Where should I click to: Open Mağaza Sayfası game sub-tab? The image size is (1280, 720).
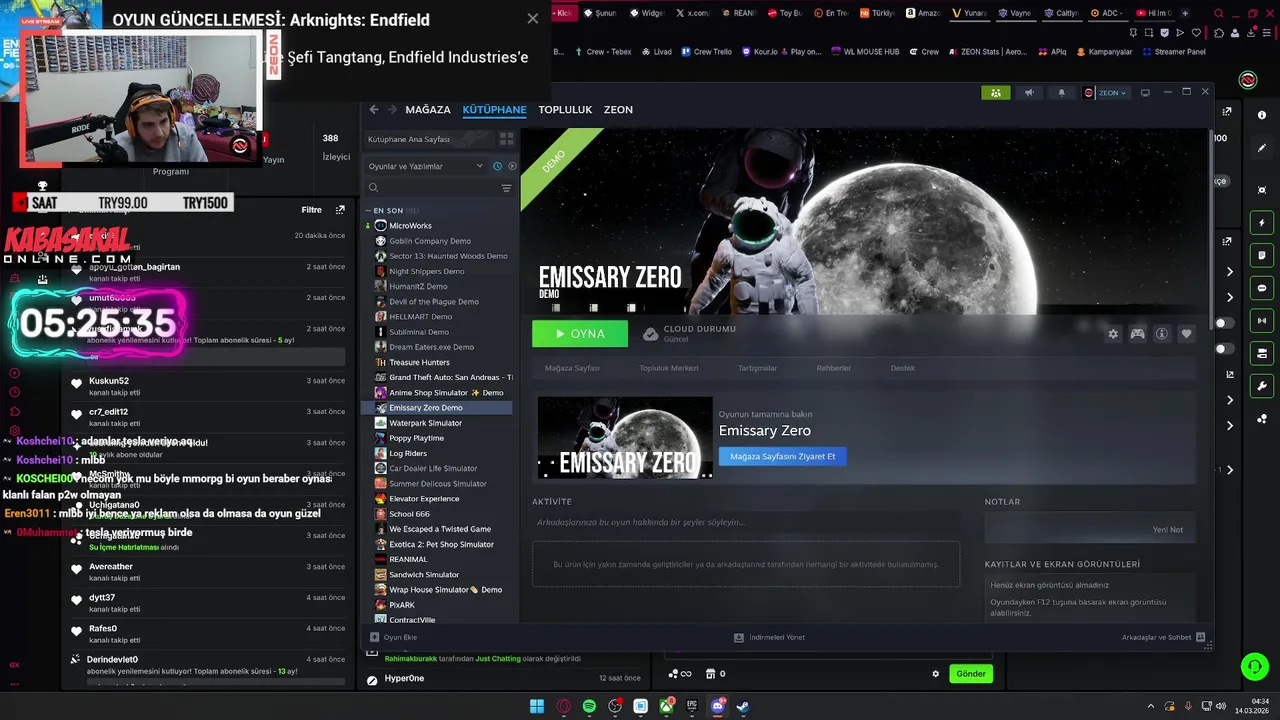(x=572, y=368)
